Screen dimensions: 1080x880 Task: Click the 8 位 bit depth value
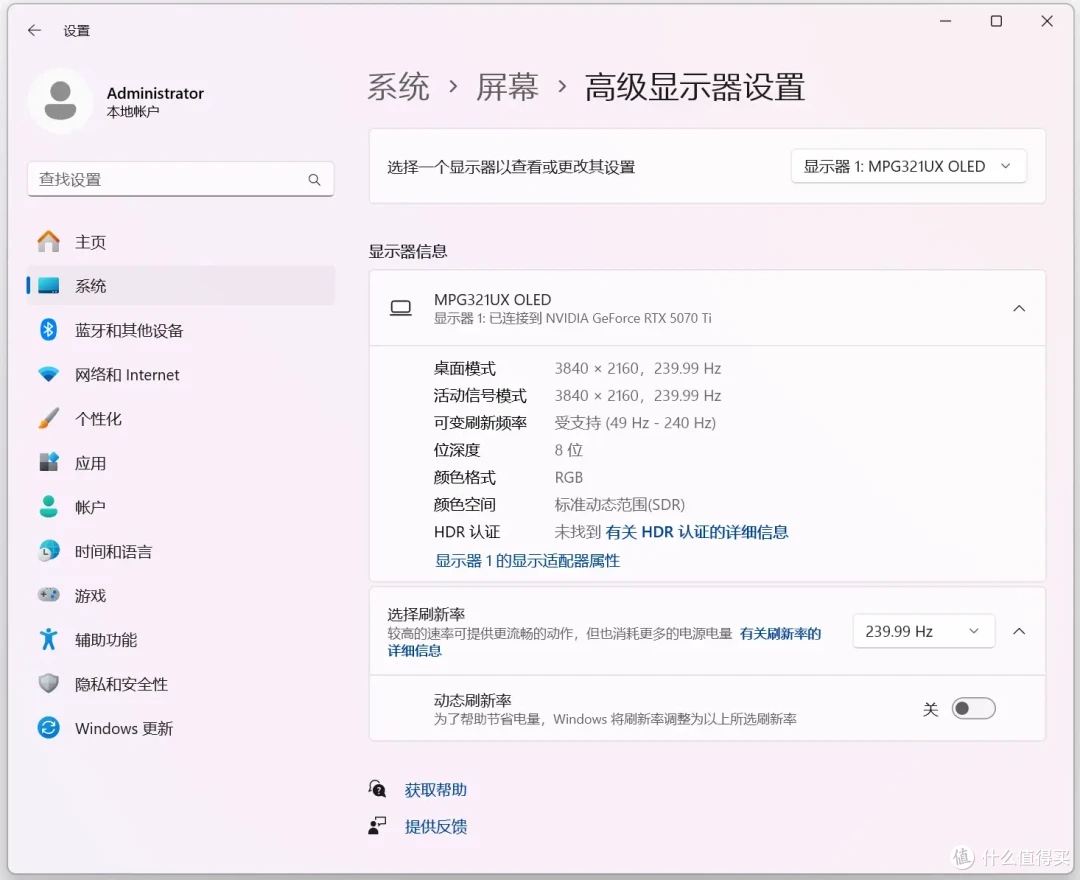(x=568, y=450)
